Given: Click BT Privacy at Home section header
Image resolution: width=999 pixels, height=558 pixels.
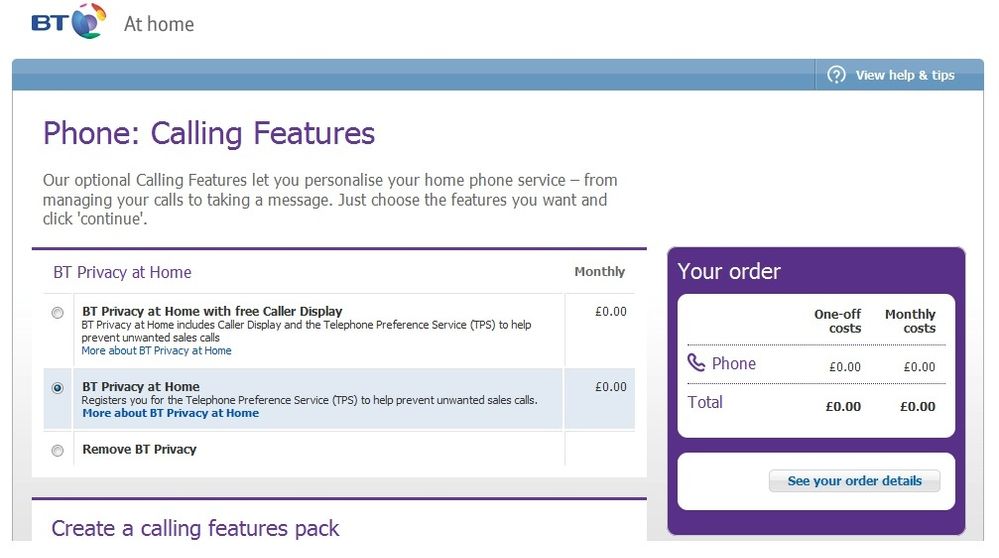Looking at the screenshot, I should pyautogui.click(x=122, y=273).
